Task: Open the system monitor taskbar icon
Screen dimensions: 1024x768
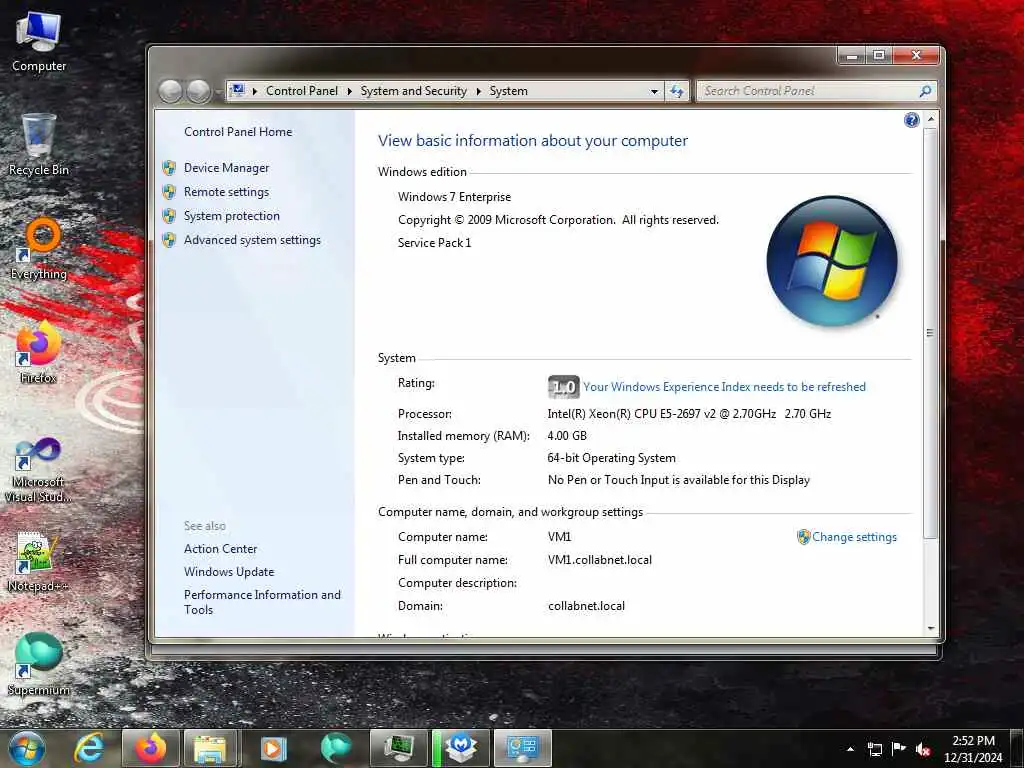Action: (398, 748)
